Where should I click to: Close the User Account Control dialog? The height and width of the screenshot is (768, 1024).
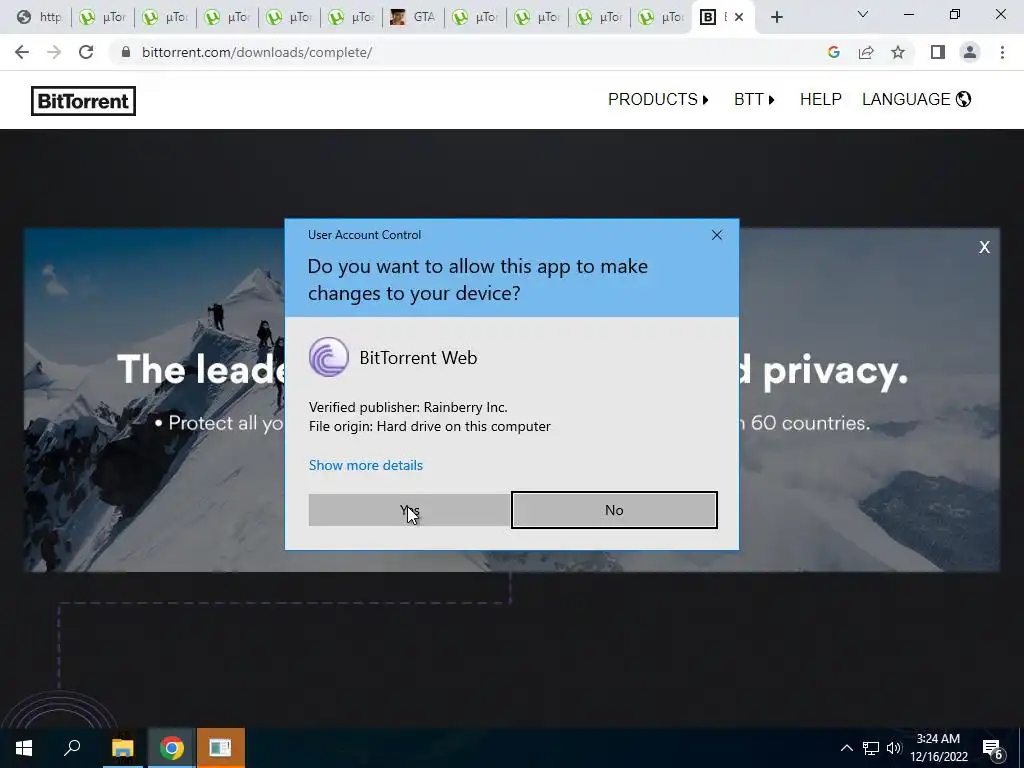(716, 235)
